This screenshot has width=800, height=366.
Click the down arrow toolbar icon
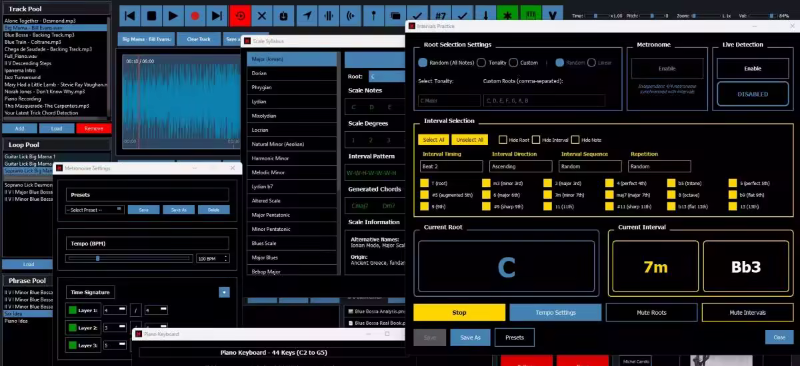[x=485, y=14]
